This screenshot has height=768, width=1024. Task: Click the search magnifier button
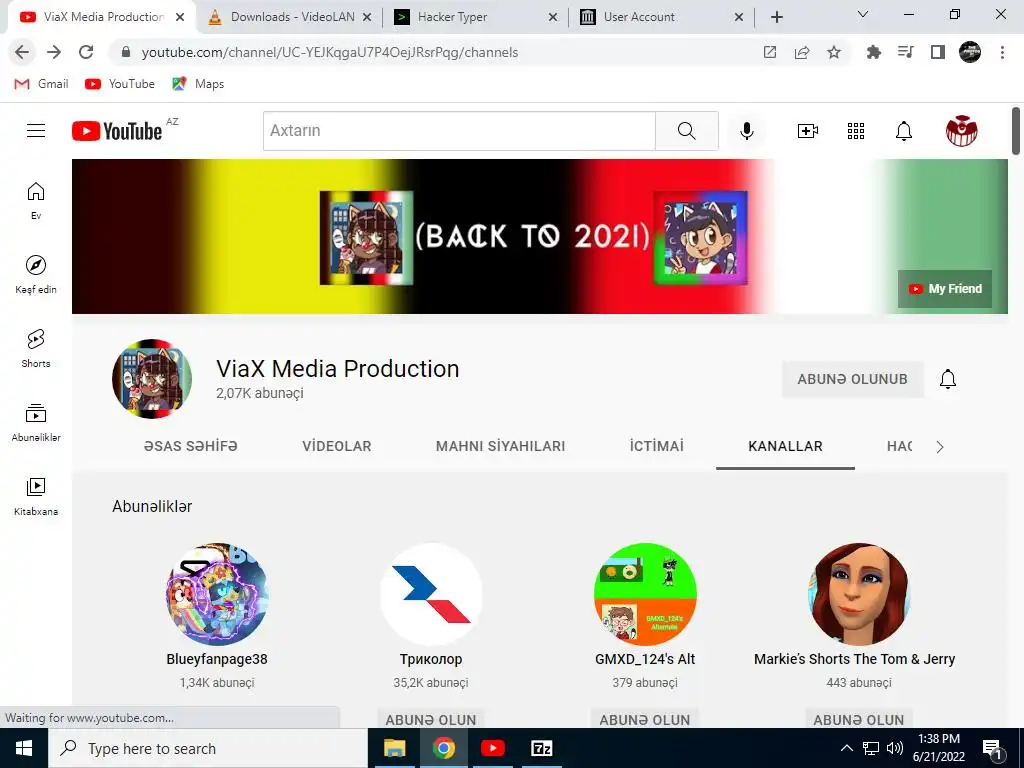pos(686,131)
